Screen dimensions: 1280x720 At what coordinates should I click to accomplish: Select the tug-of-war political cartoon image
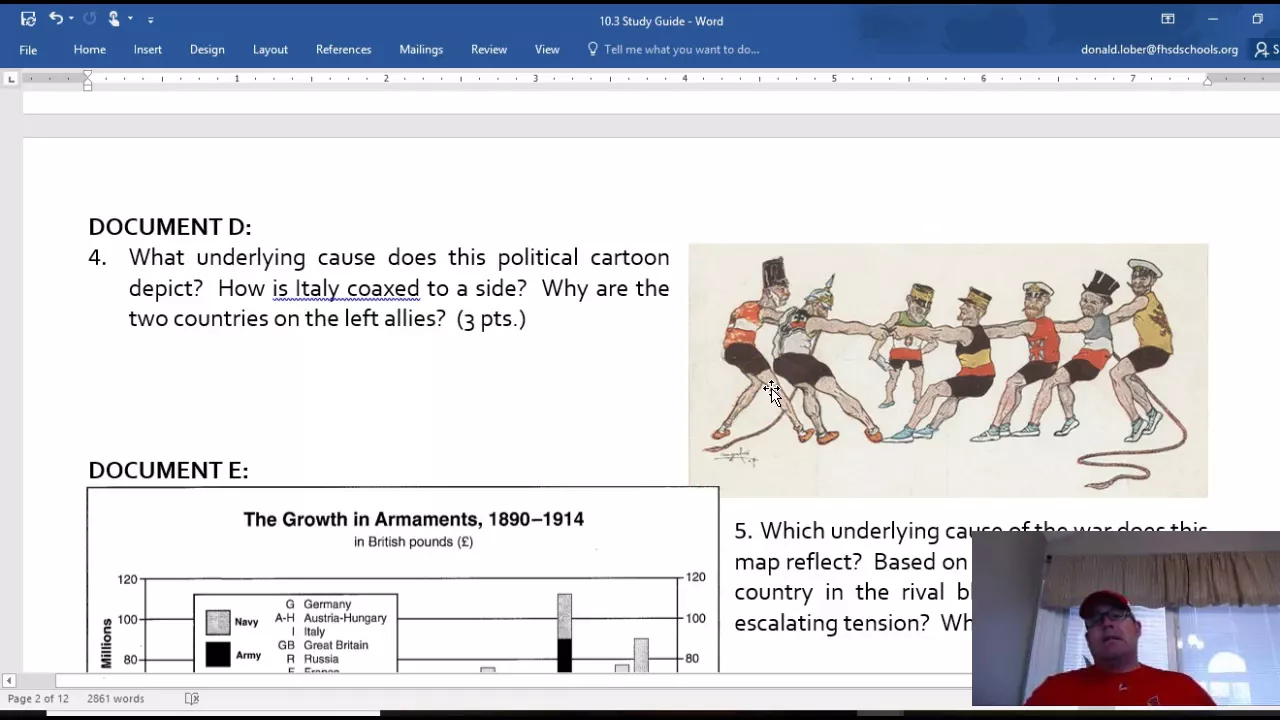[948, 370]
